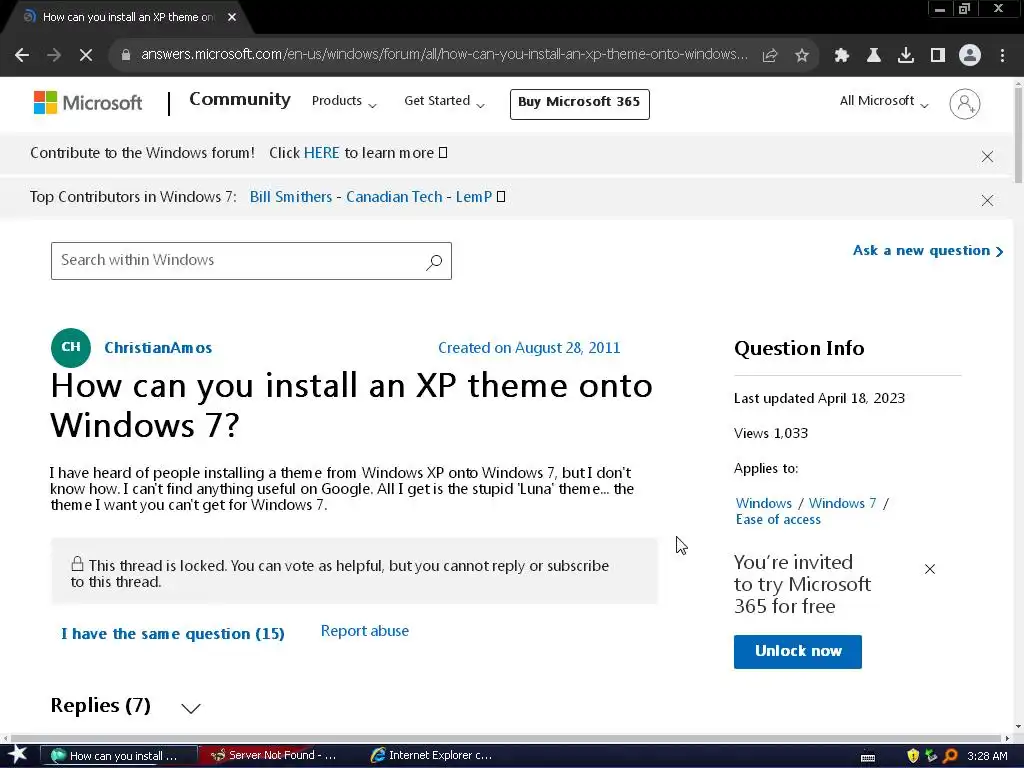
Task: Click the keyboard icon in system tray
Action: [868, 757]
